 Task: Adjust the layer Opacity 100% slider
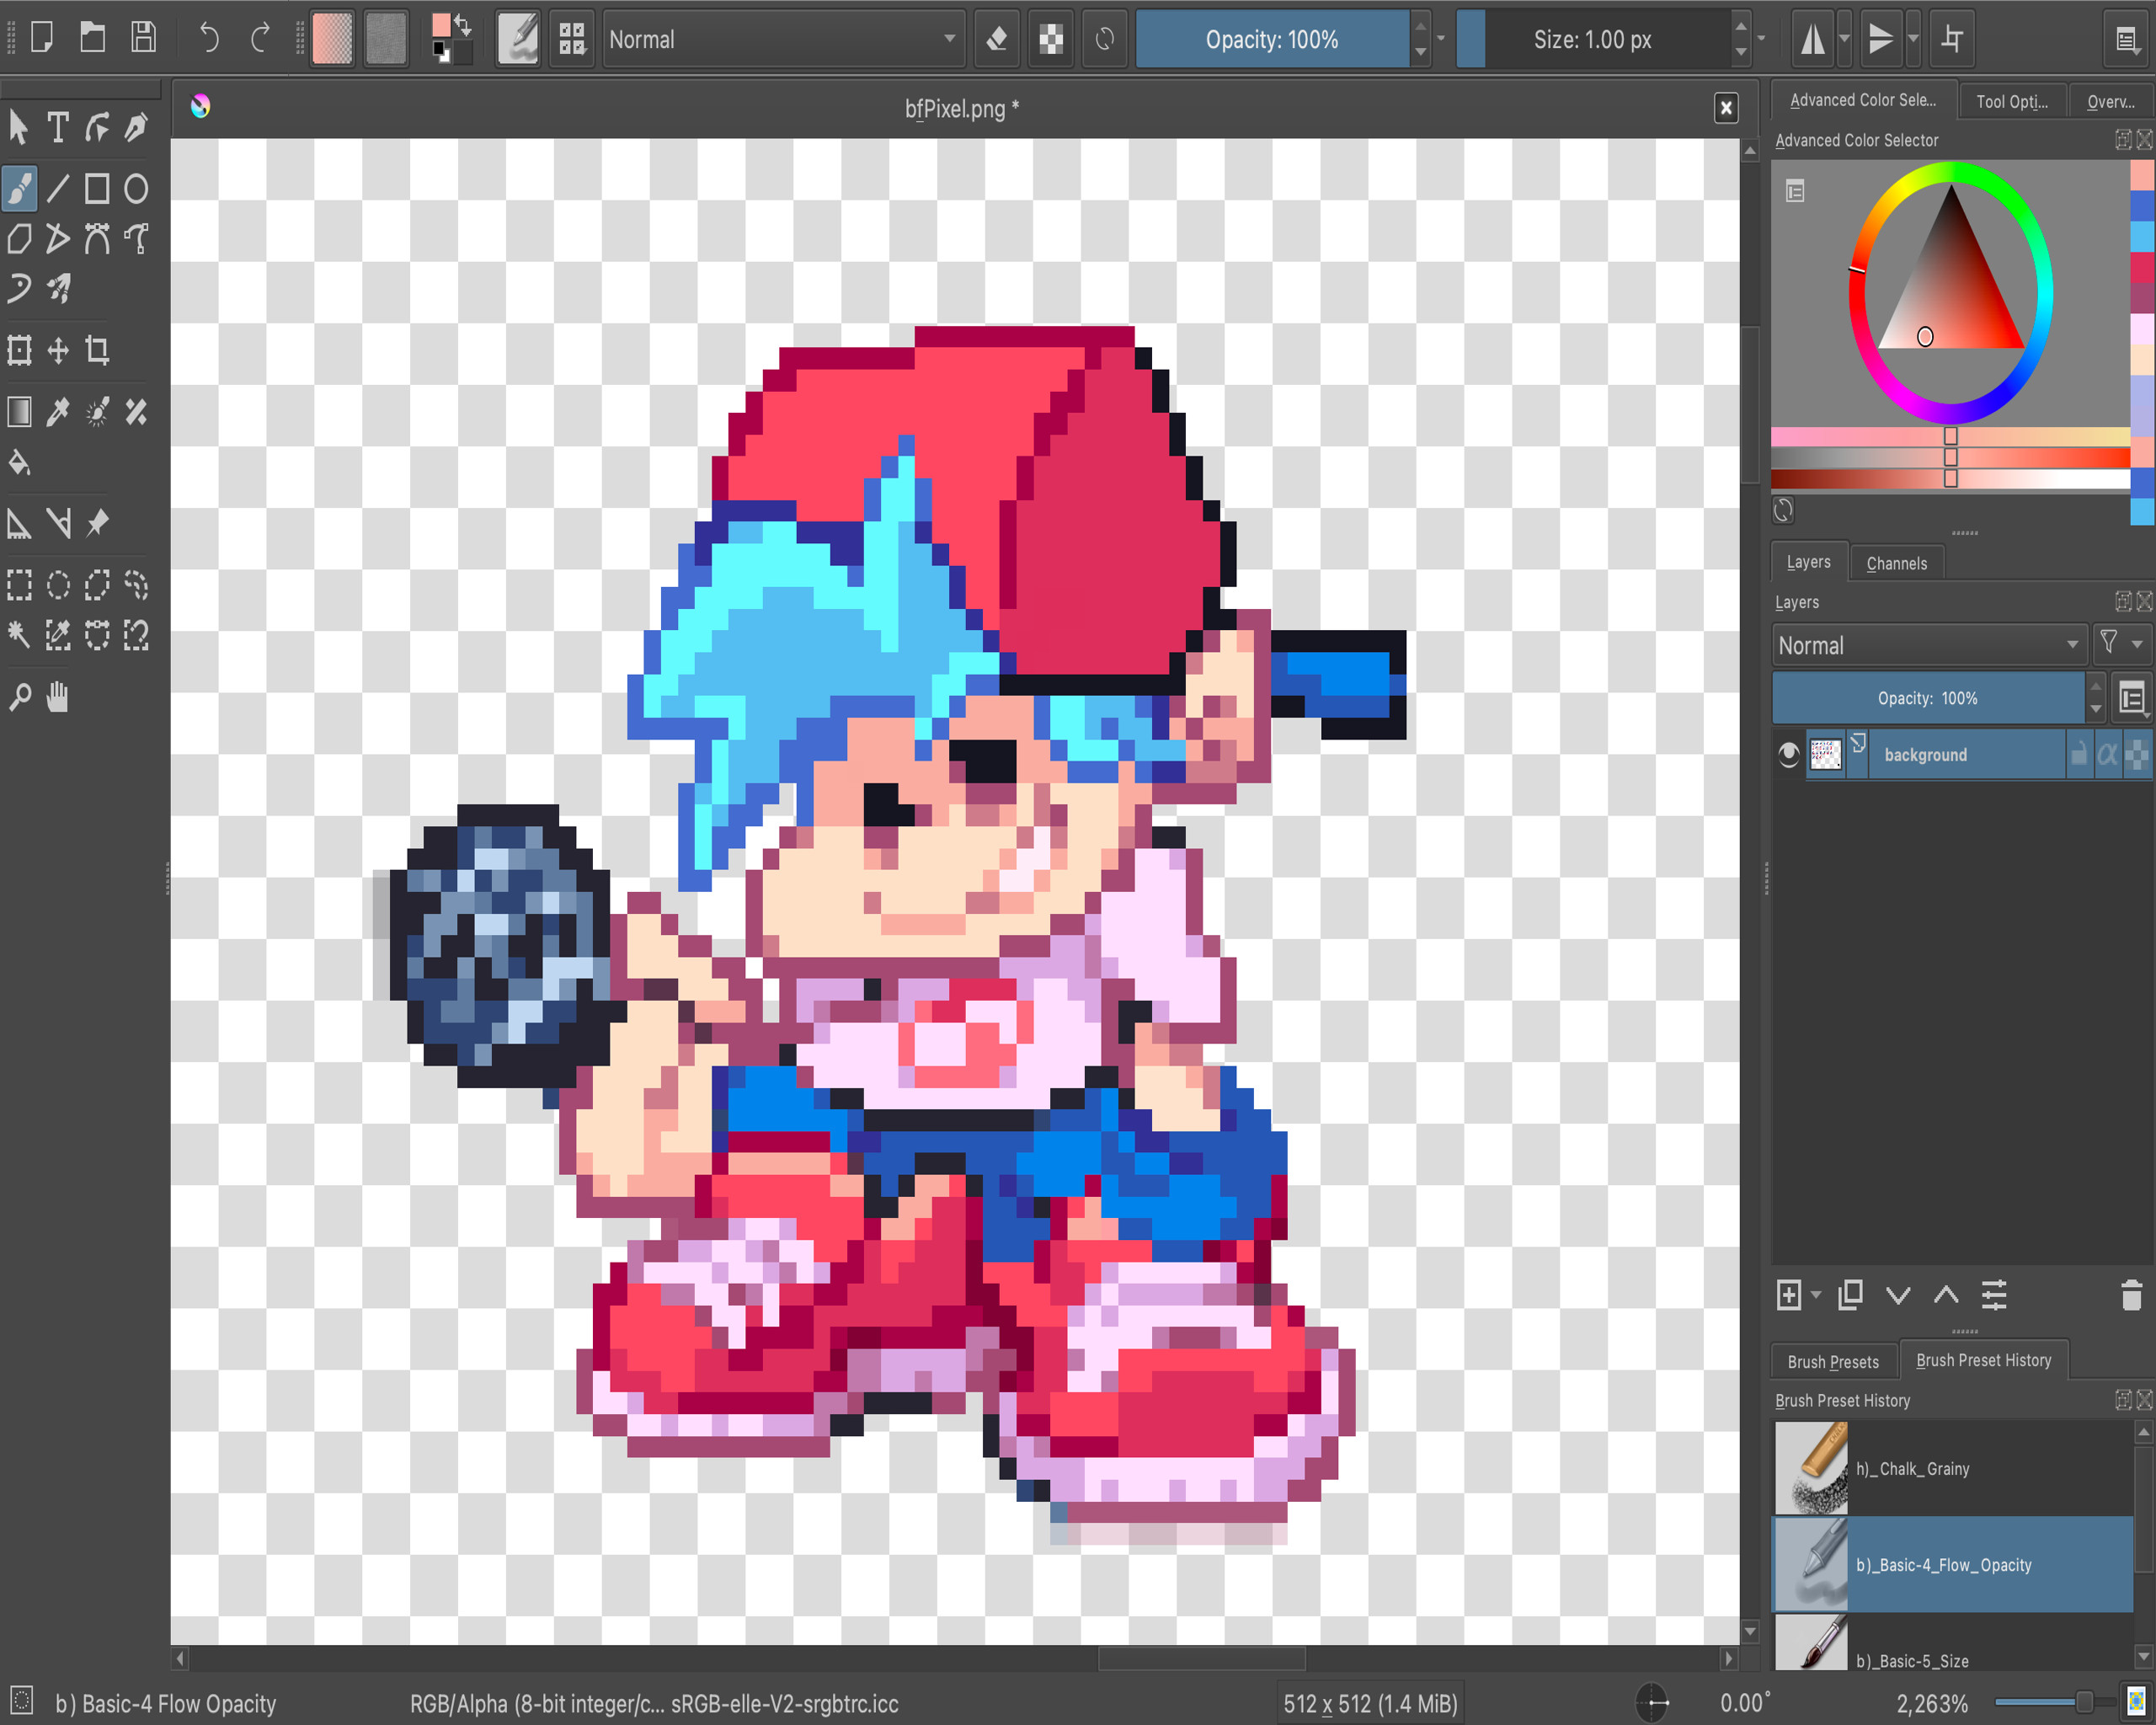1926,698
